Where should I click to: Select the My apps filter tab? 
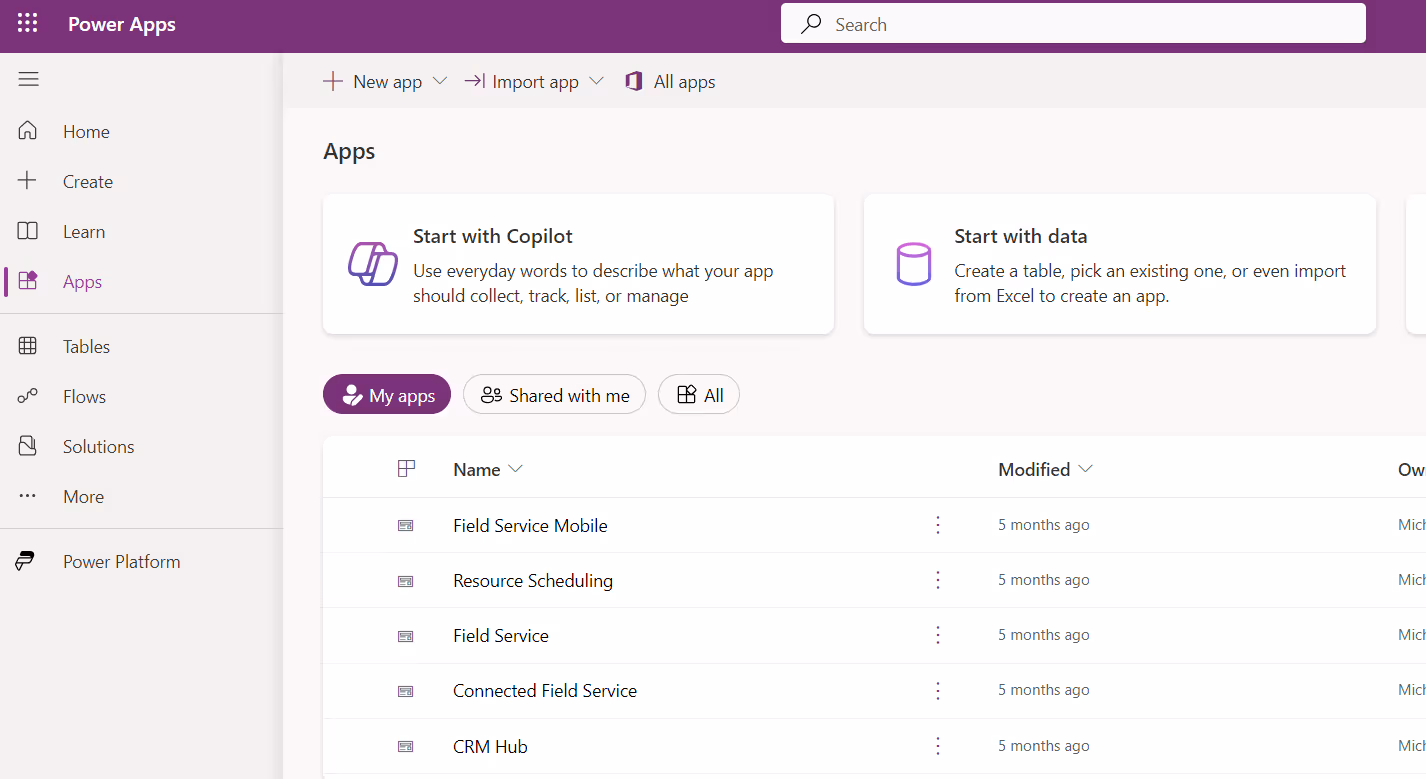tap(387, 395)
